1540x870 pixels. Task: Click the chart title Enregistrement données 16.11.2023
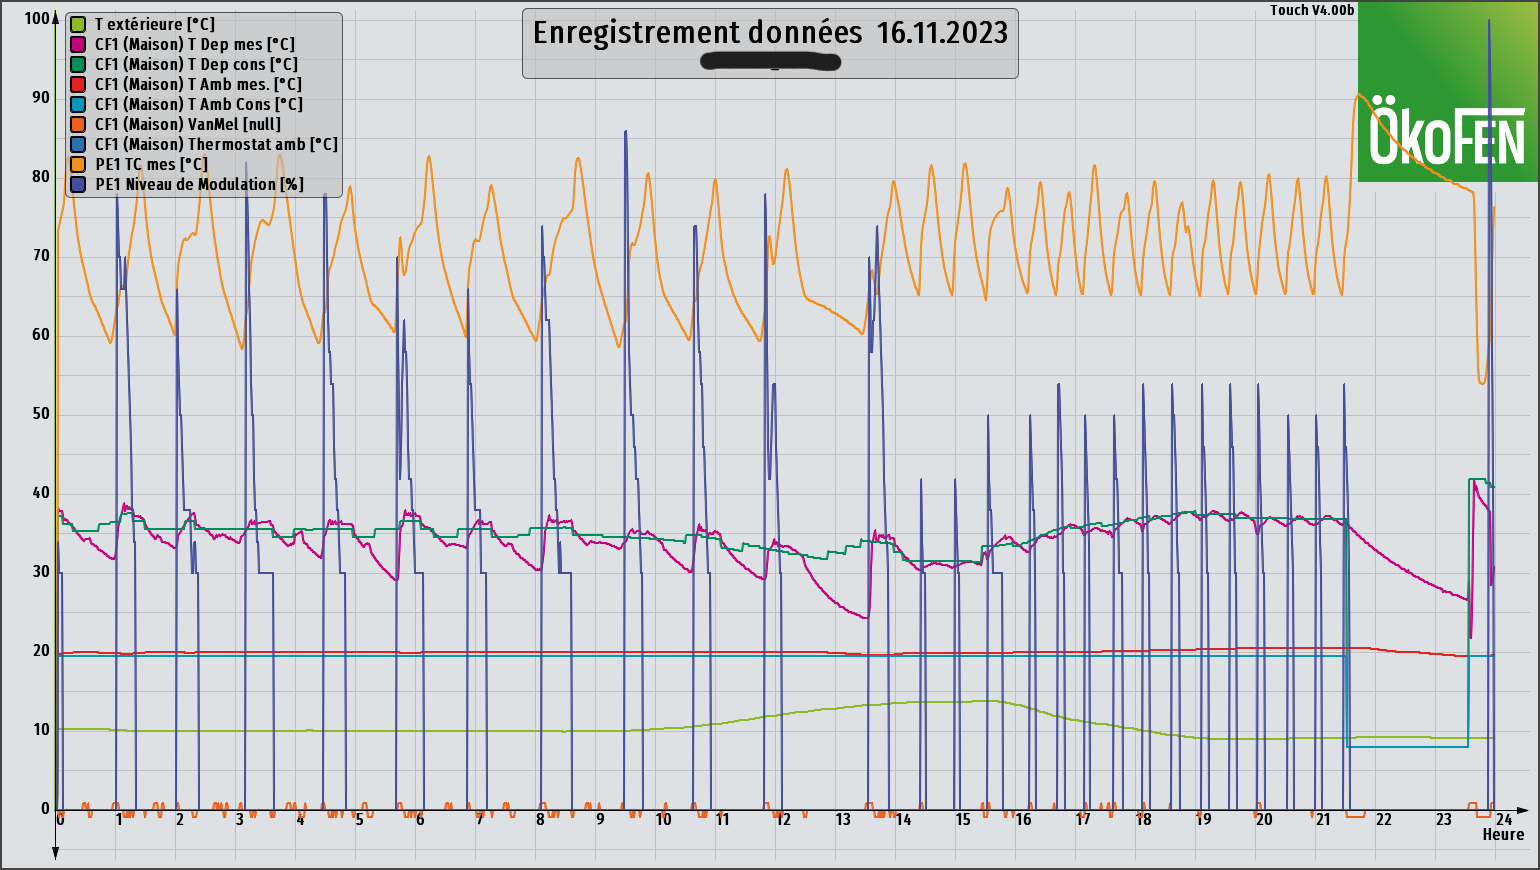coord(770,32)
